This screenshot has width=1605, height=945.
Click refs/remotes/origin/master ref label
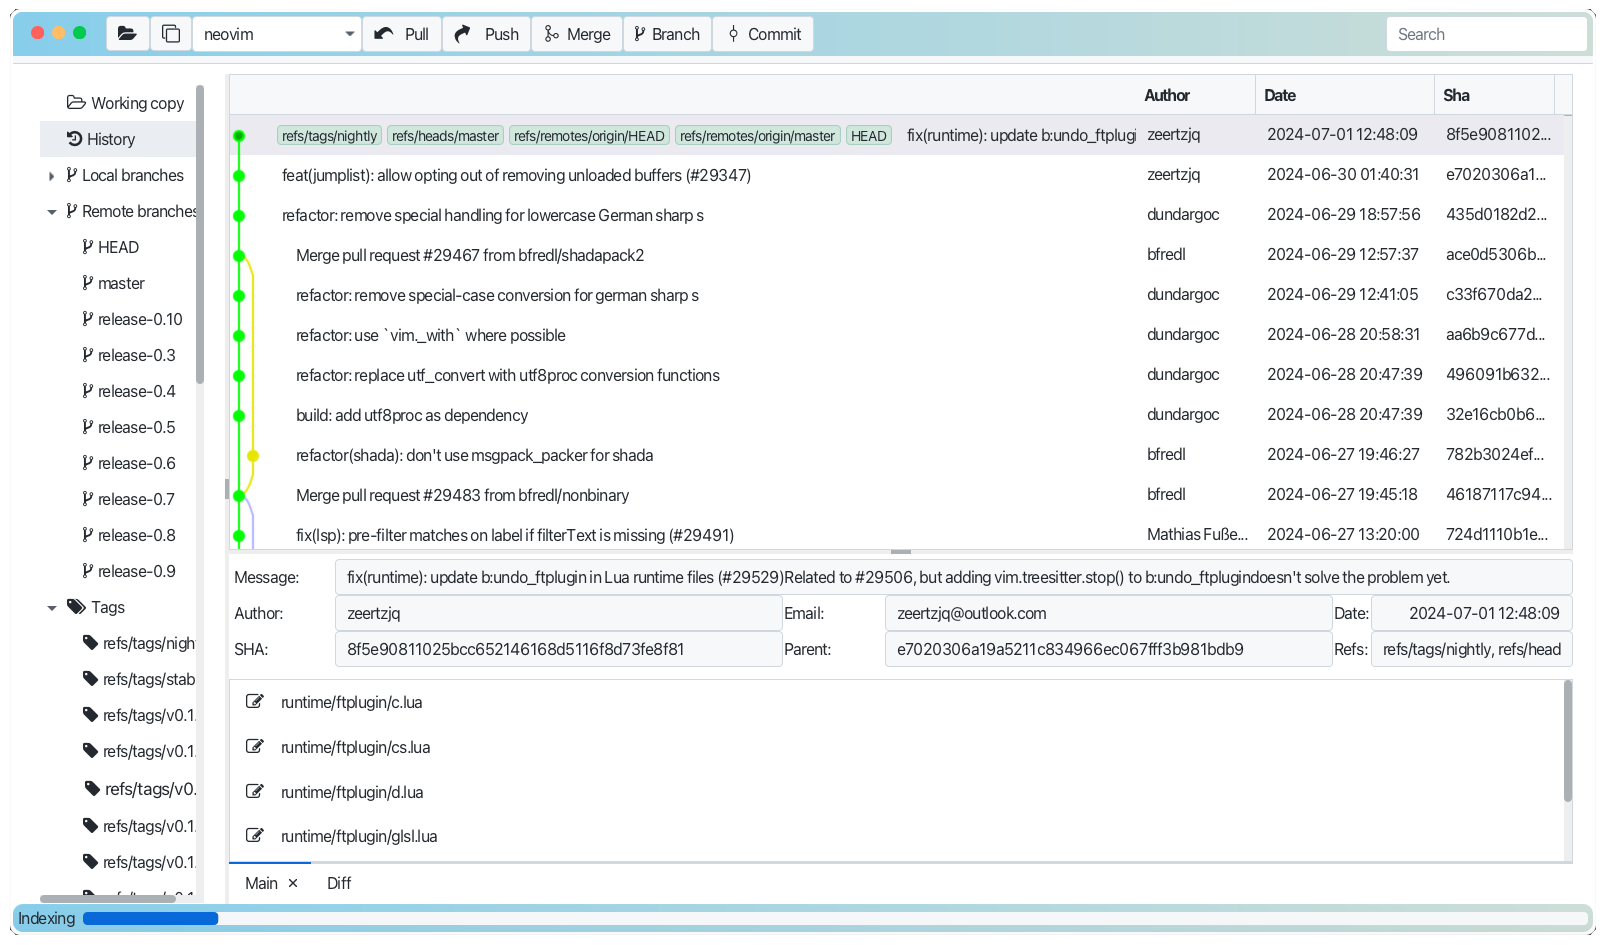(757, 136)
